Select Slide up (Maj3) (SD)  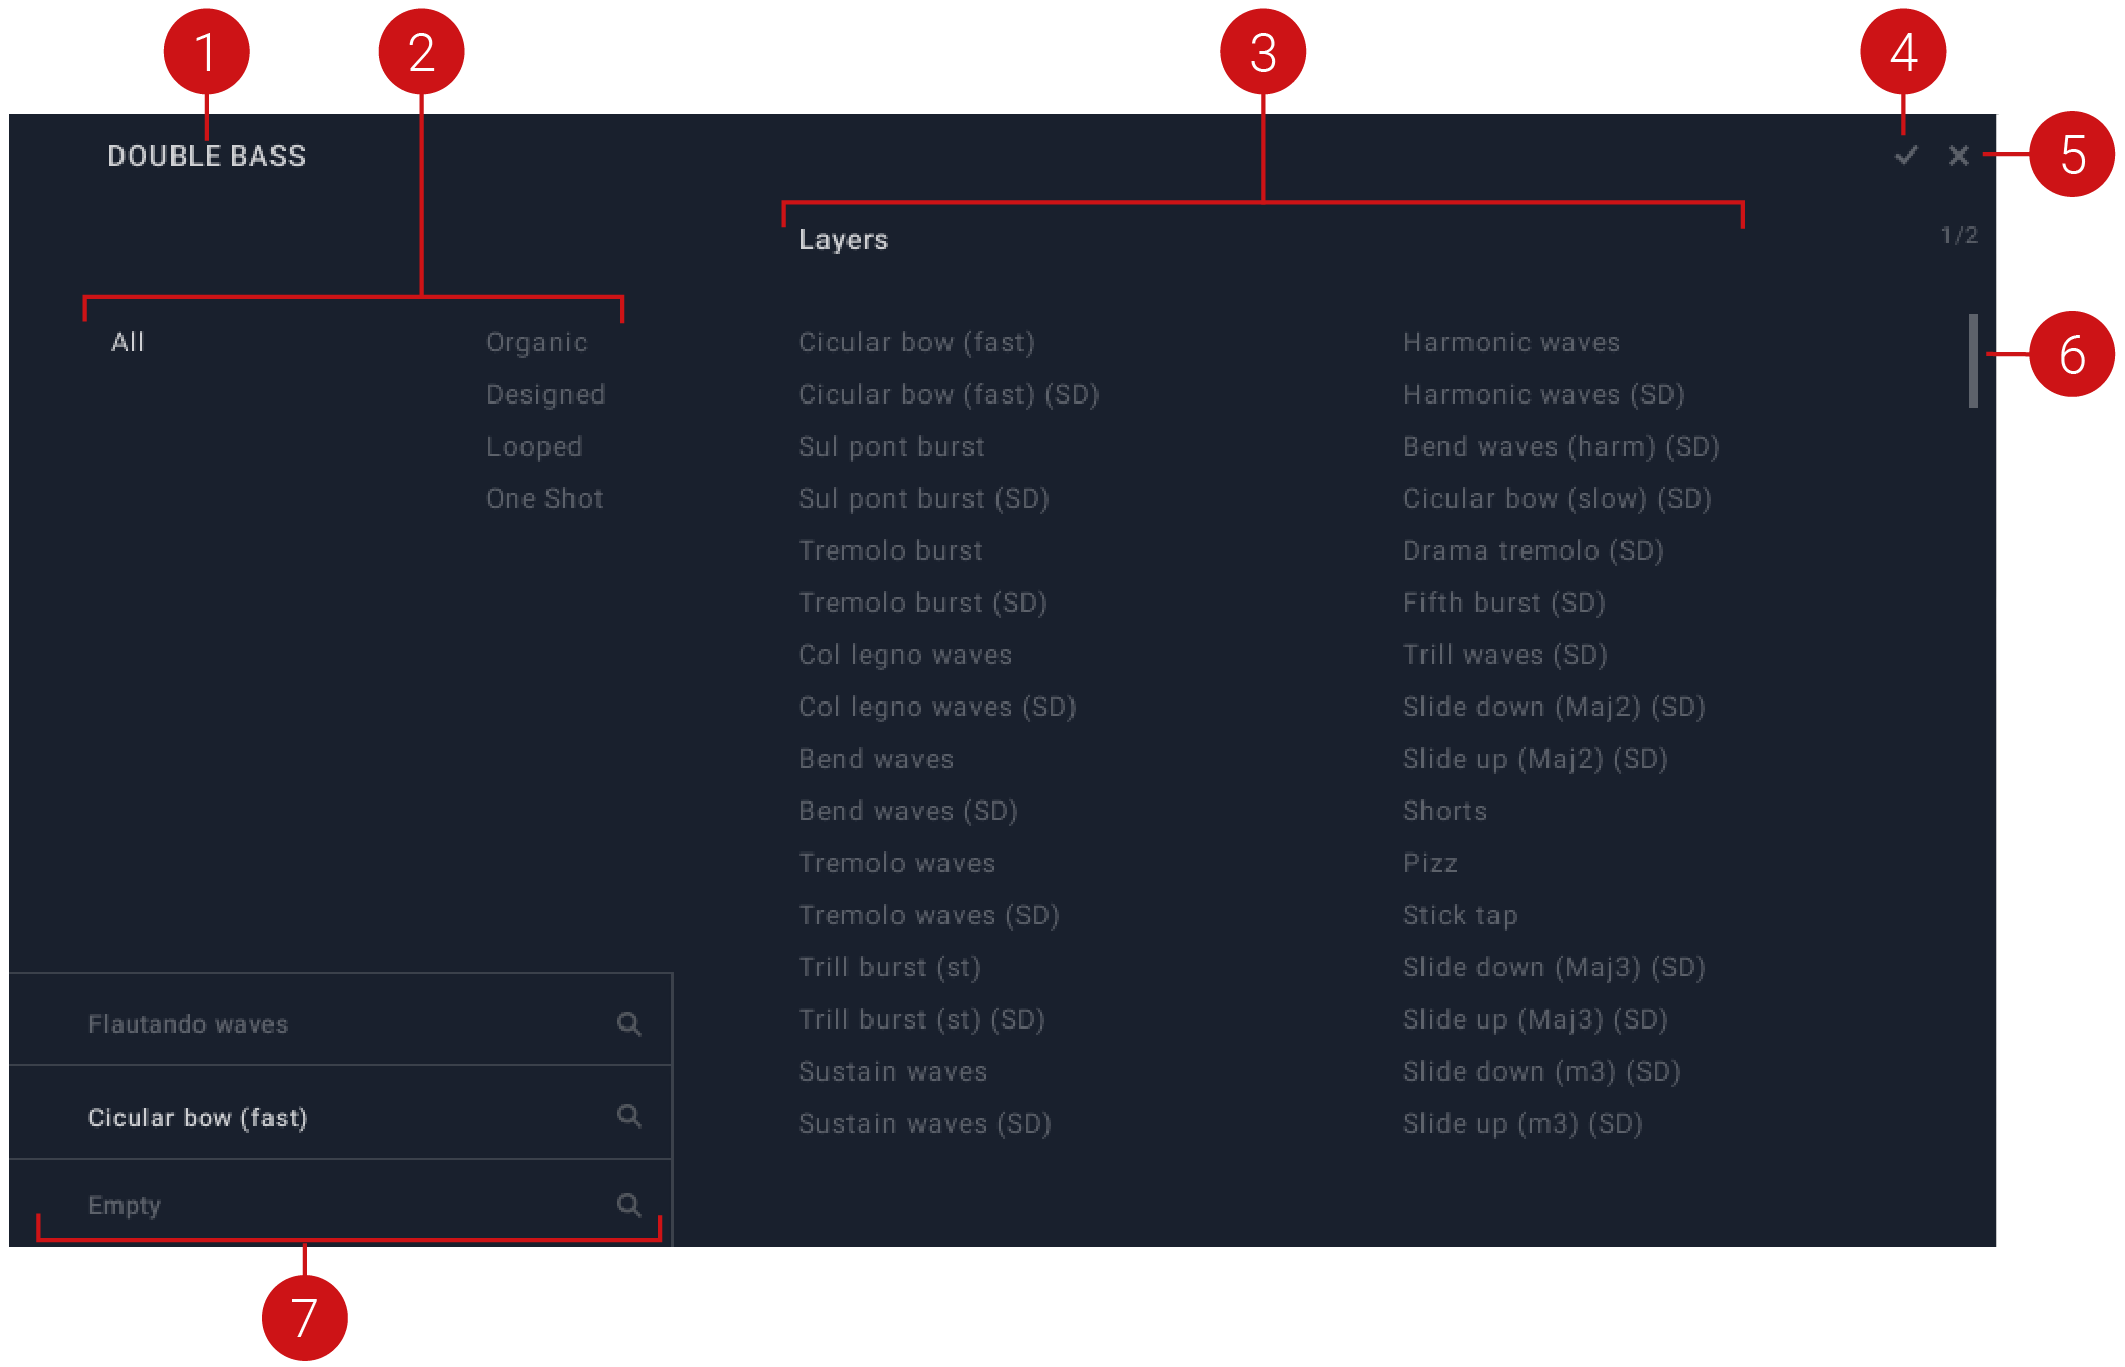(x=1534, y=1019)
